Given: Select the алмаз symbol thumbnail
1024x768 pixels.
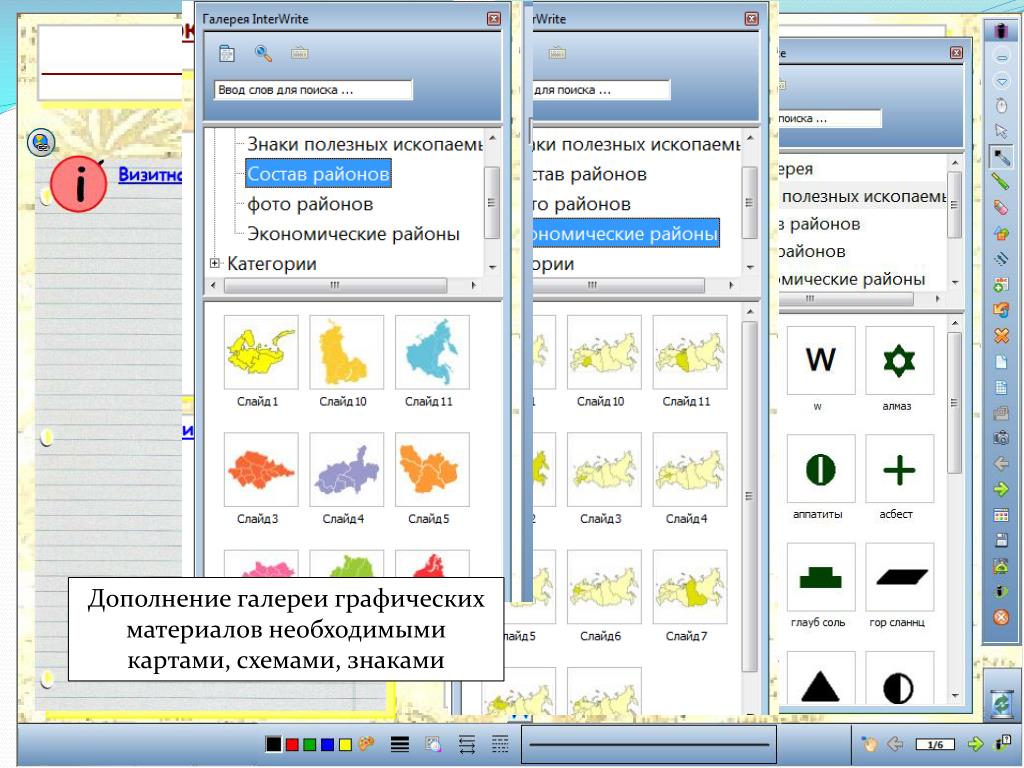Looking at the screenshot, I should [x=899, y=360].
